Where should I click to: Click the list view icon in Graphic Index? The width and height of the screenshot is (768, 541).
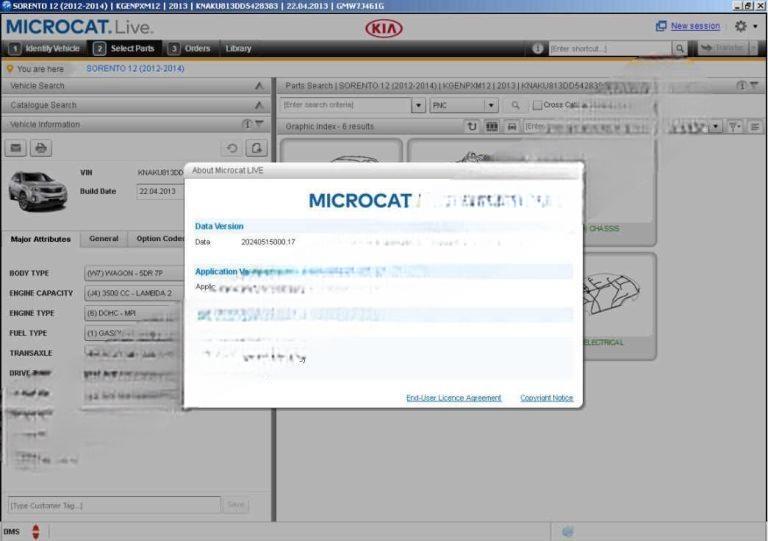(x=755, y=127)
